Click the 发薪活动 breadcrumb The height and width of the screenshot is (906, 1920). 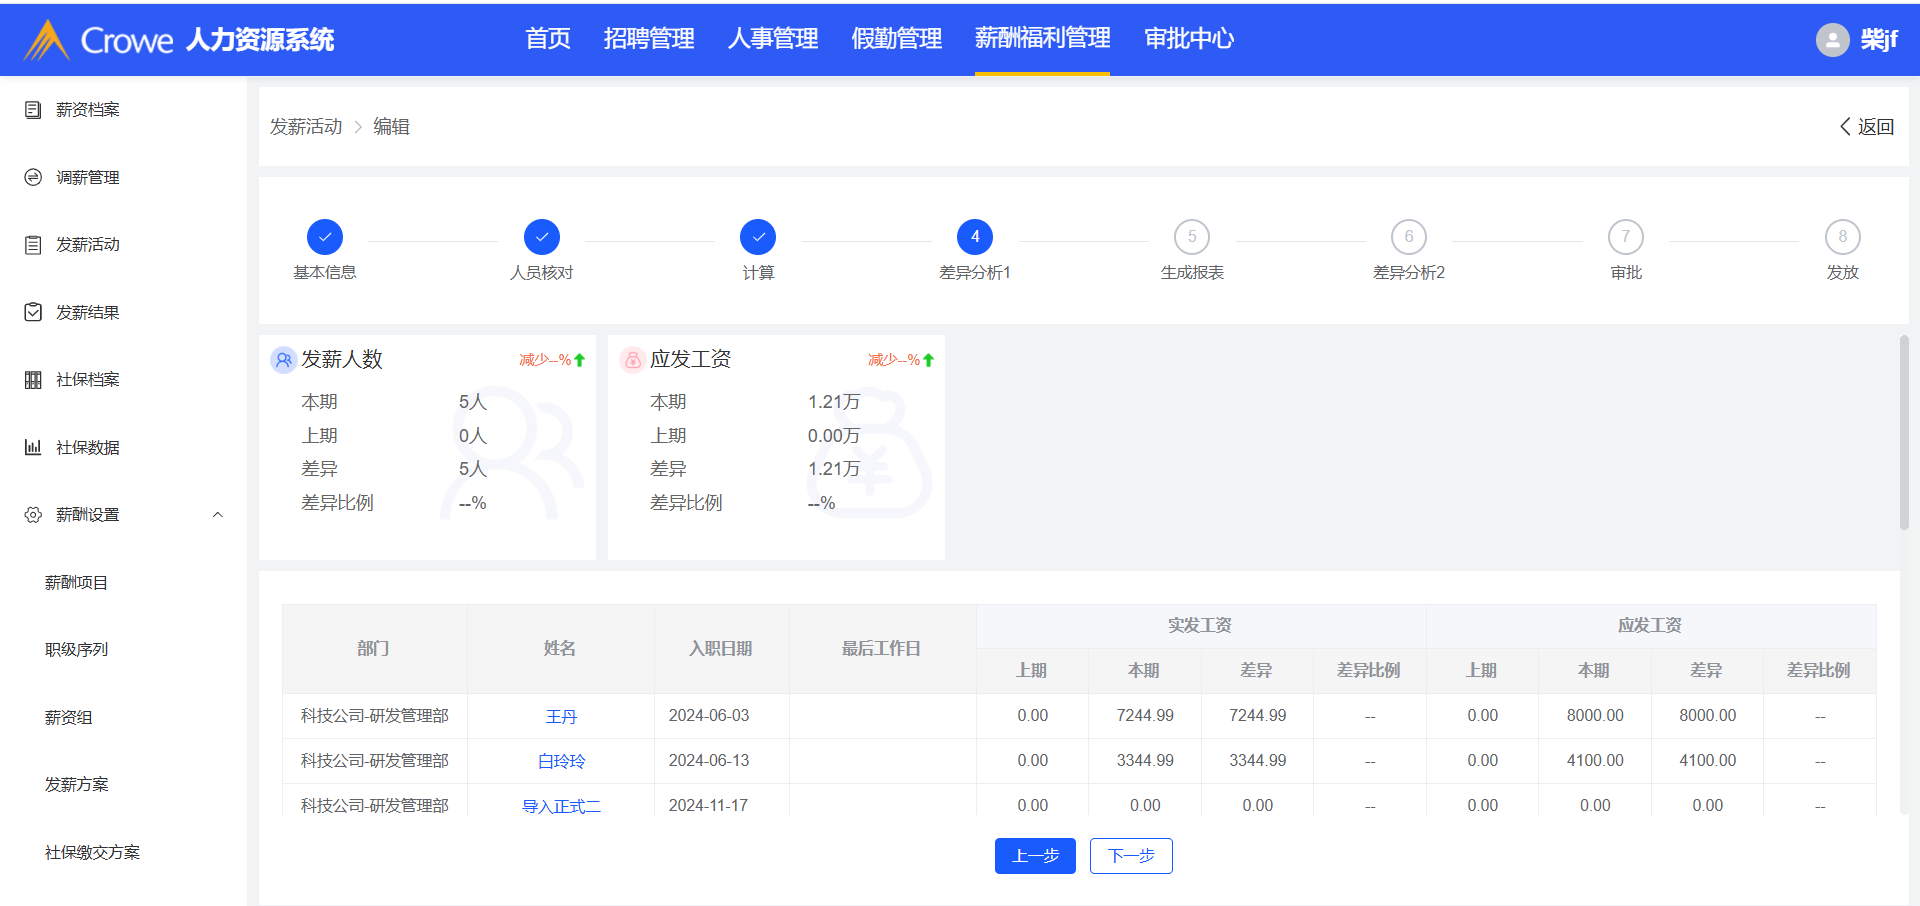pos(306,127)
